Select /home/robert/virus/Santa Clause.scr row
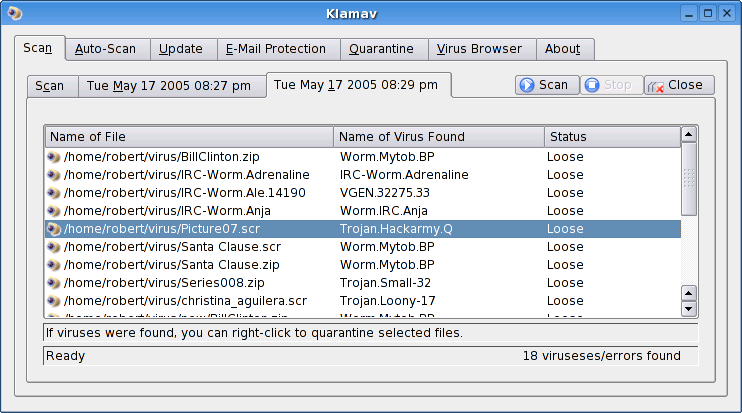 click(363, 247)
